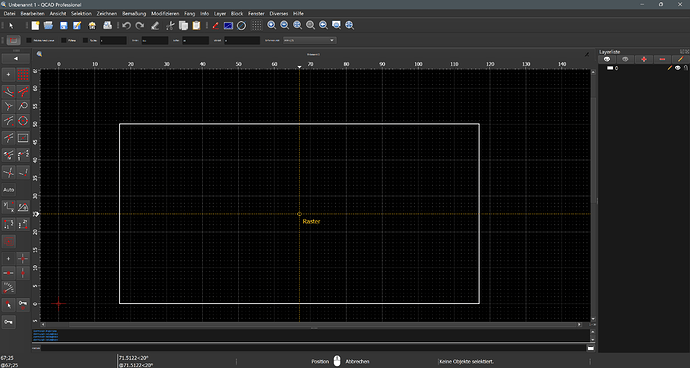
Task: Click the vertical scrollbar beside the drawing area
Action: click(593, 194)
